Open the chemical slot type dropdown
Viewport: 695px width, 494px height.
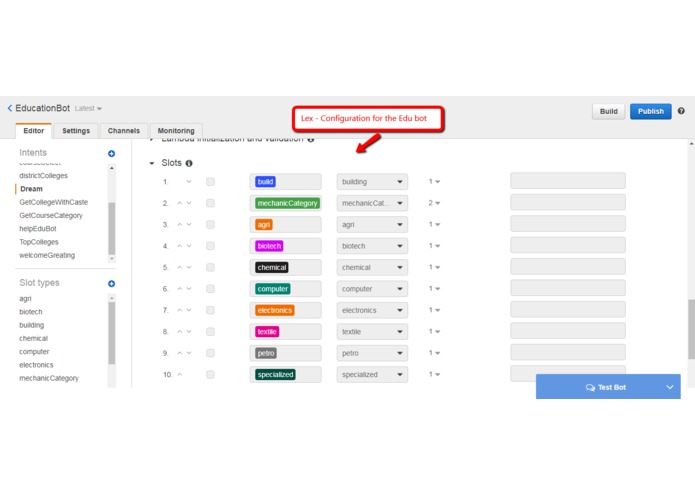click(x=372, y=267)
